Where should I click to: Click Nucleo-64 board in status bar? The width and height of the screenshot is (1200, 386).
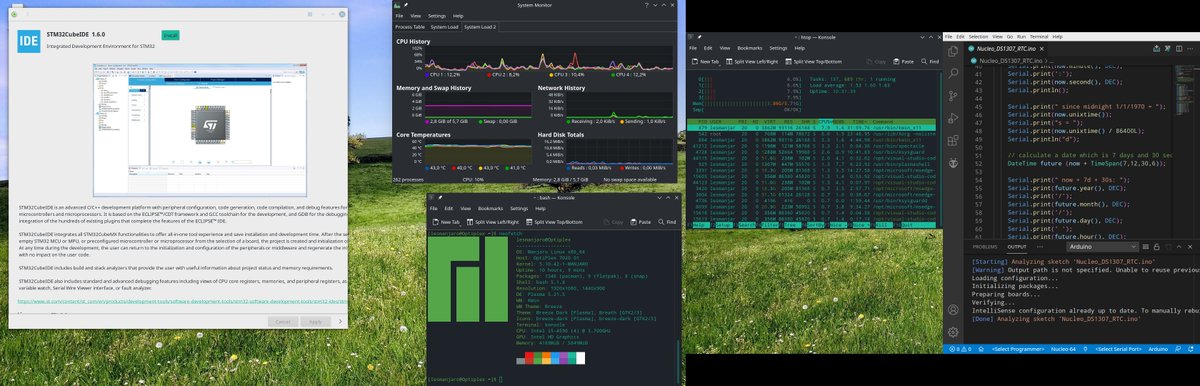pyautogui.click(x=1063, y=349)
